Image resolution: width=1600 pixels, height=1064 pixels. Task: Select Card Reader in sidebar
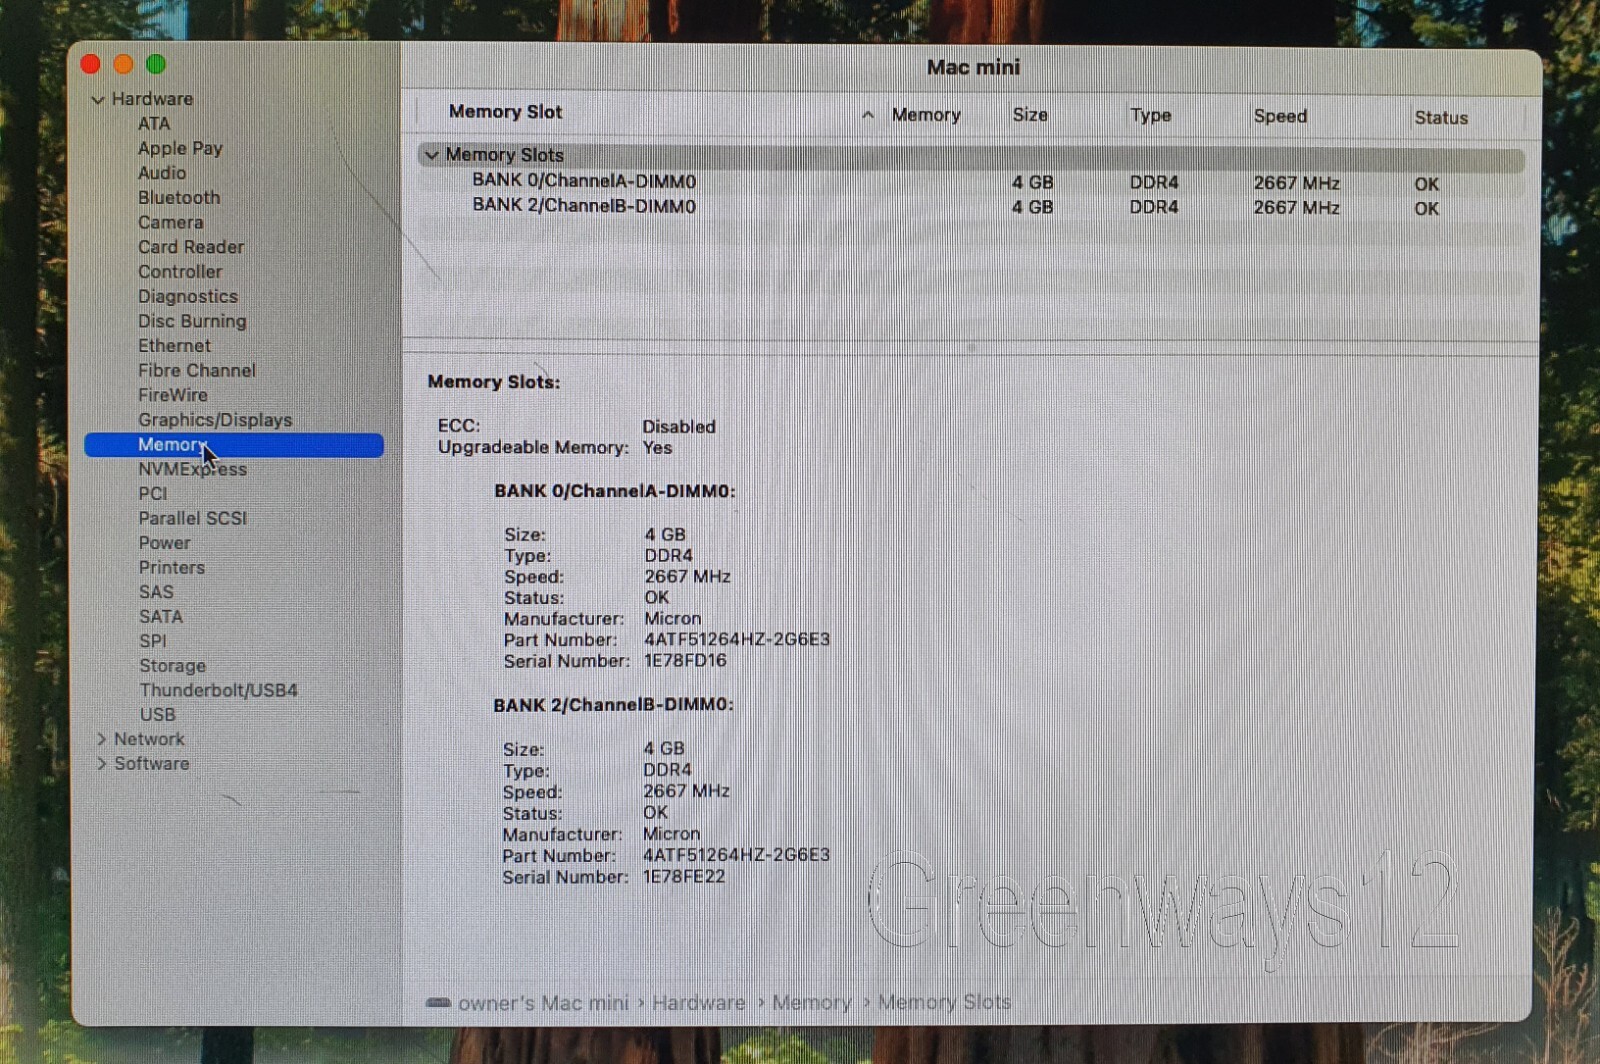coord(191,247)
